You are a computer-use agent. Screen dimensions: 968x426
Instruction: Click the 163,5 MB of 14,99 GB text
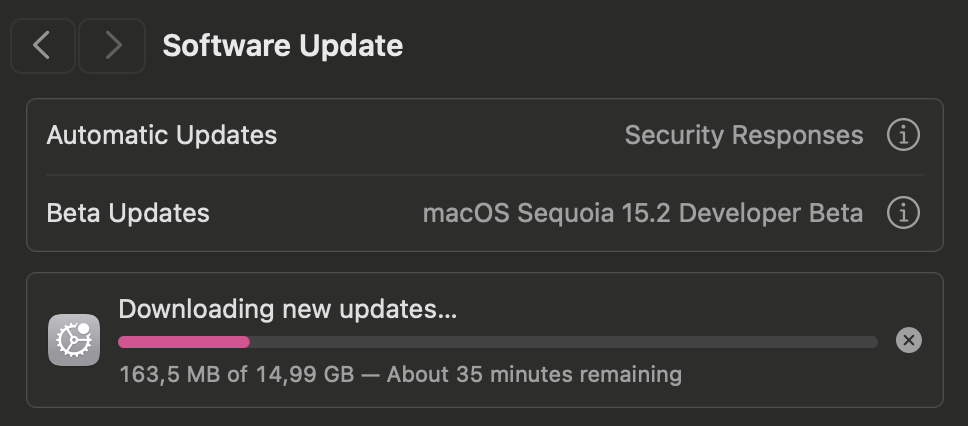(x=236, y=374)
